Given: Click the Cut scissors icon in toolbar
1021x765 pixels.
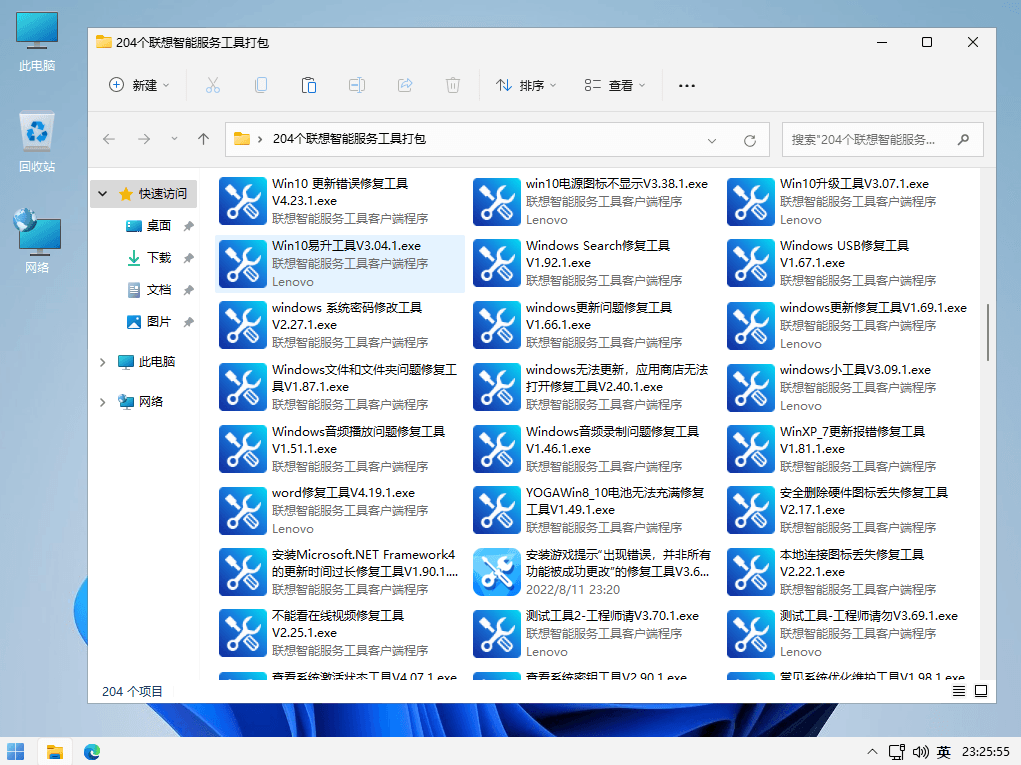Looking at the screenshot, I should 213,85.
